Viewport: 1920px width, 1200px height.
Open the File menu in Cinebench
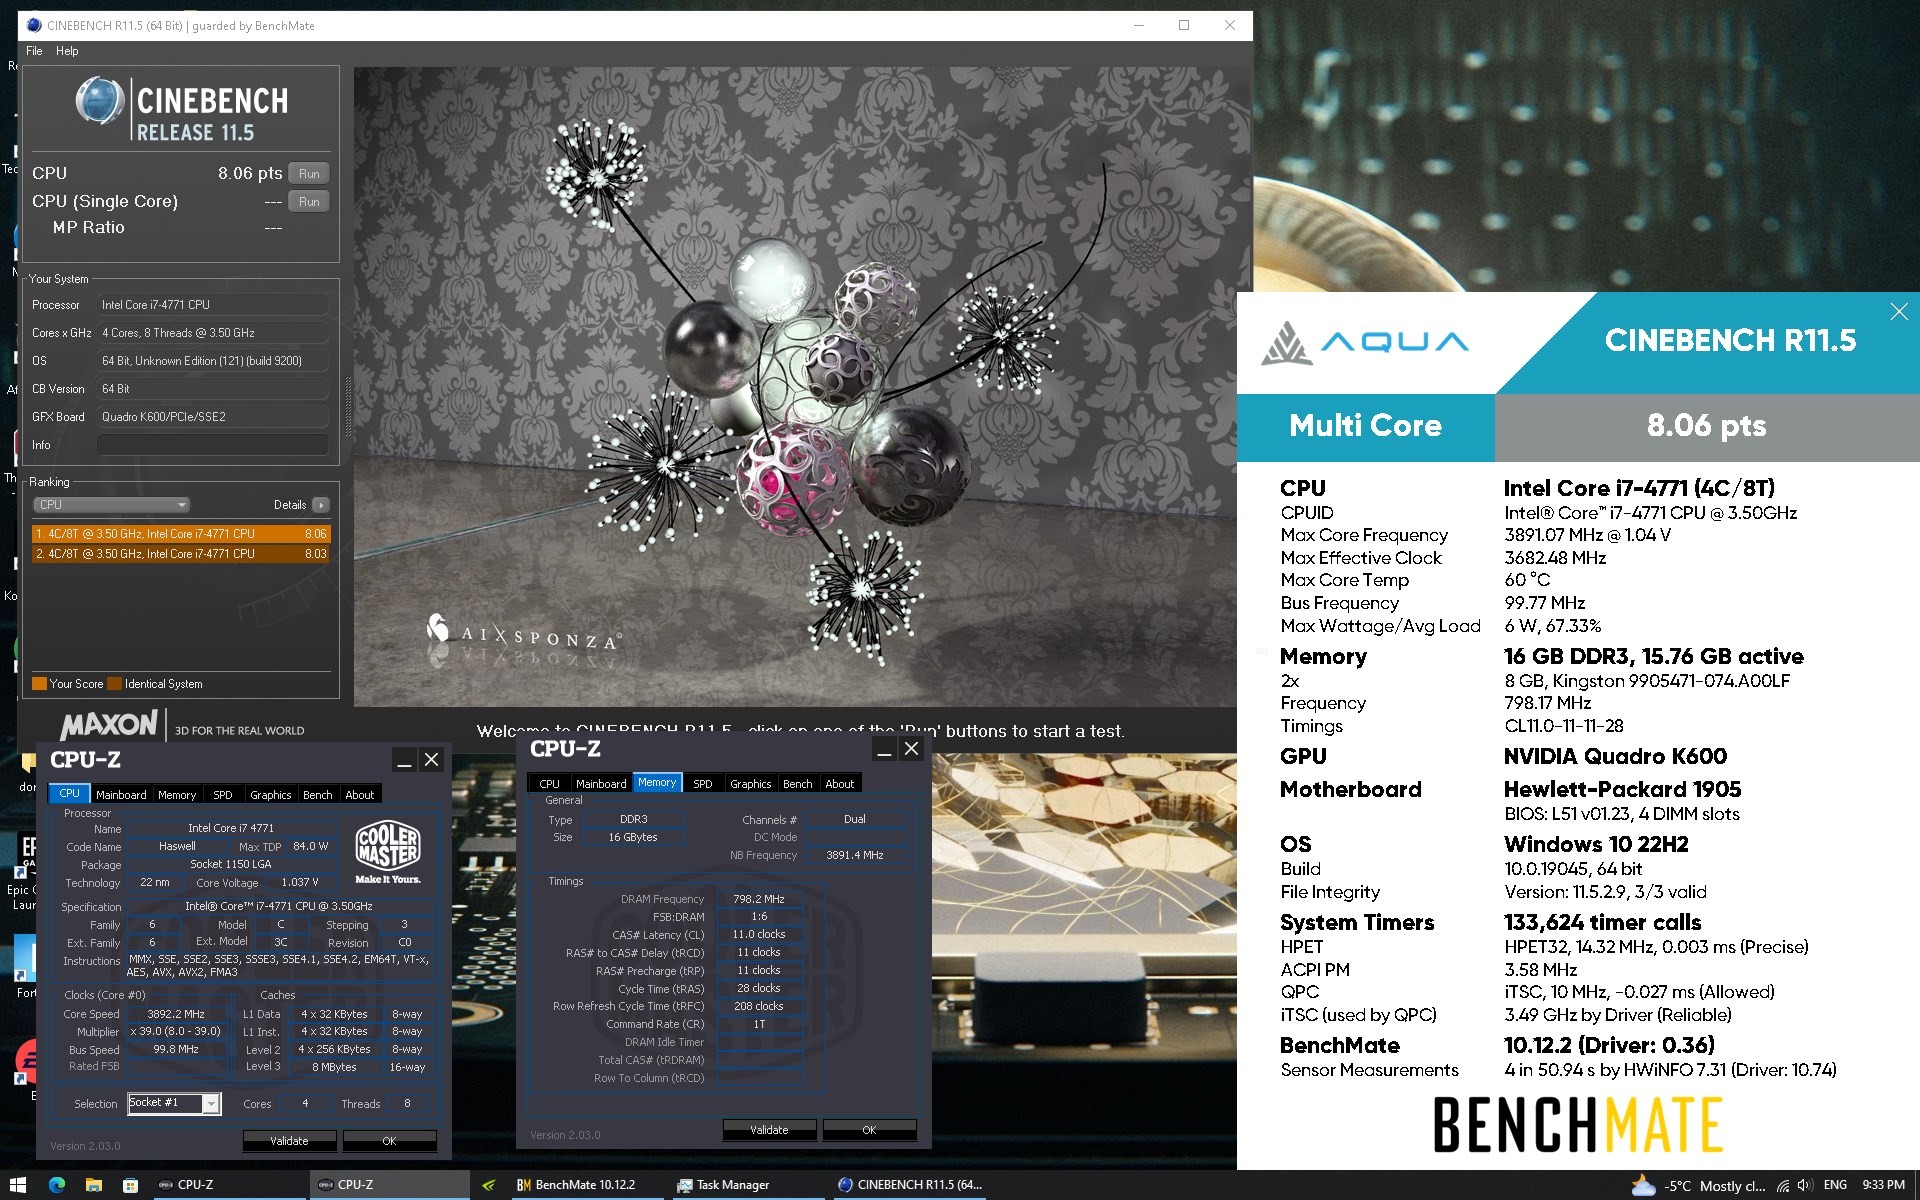click(x=34, y=51)
